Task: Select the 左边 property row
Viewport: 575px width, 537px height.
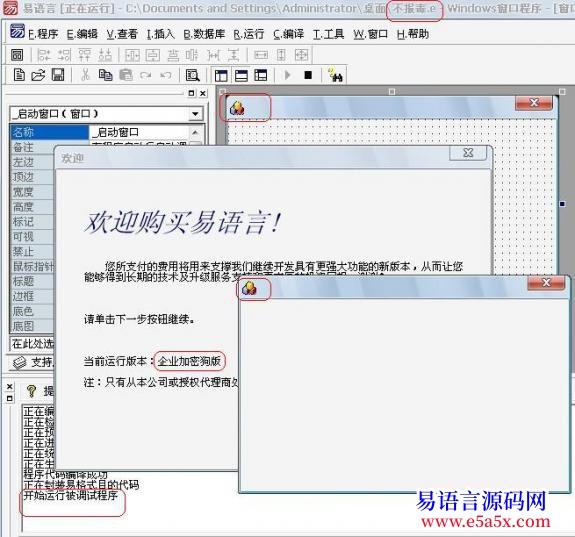Action: [33, 162]
